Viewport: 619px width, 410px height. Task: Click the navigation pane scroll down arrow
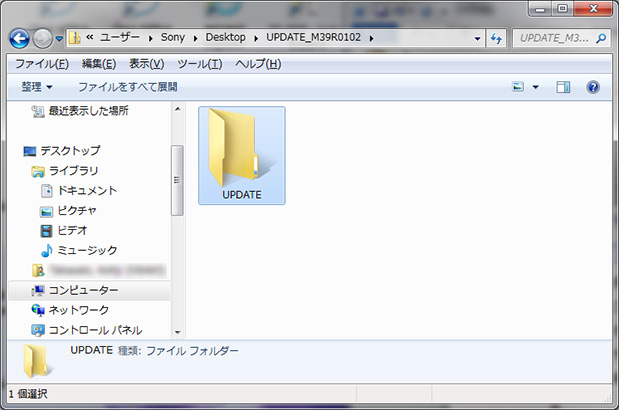177,332
